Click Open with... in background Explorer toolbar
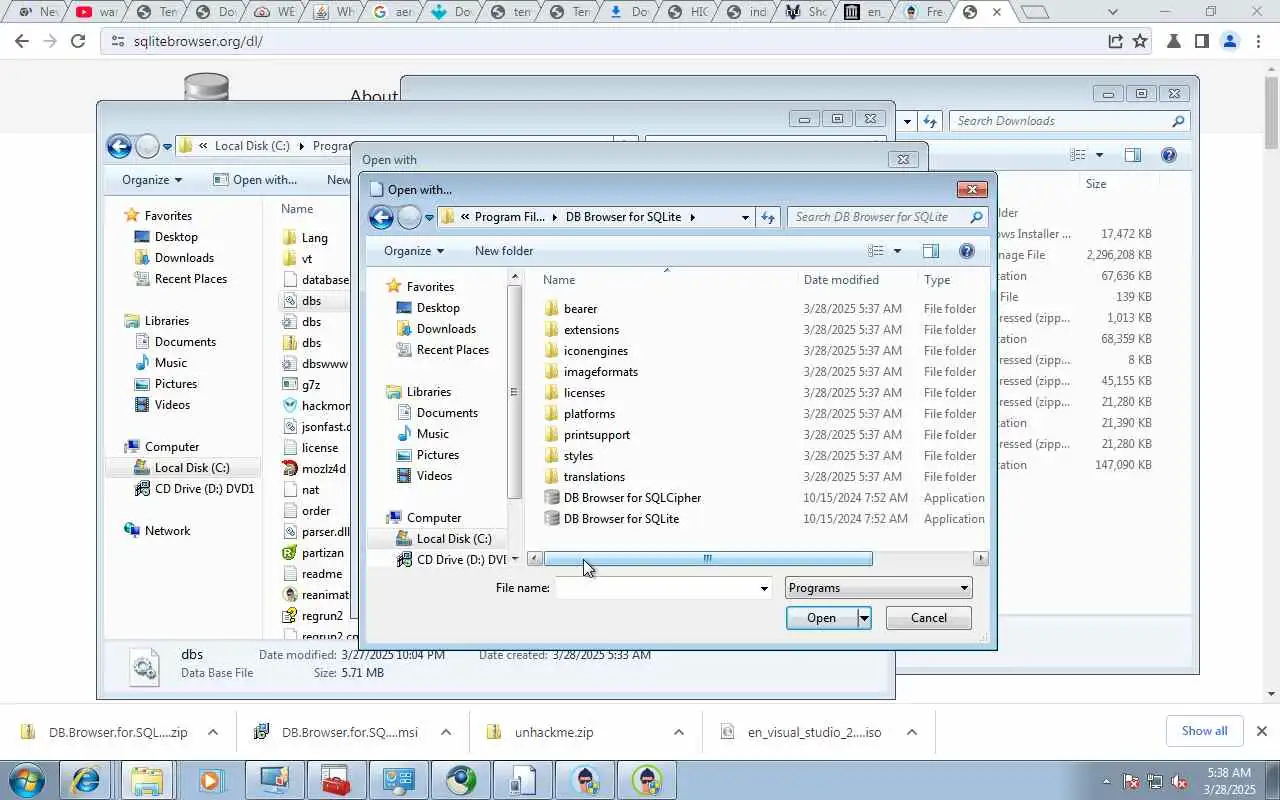This screenshot has width=1280, height=800. point(255,180)
